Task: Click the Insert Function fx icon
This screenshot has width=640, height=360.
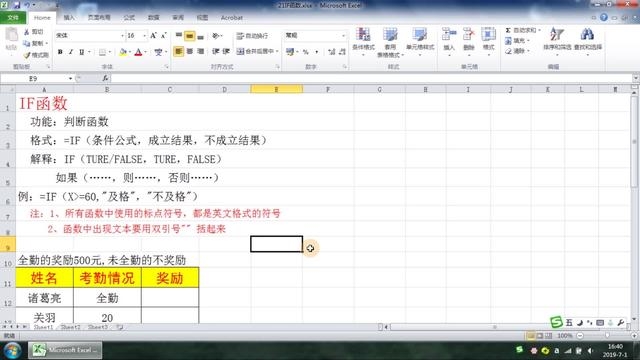Action: (105, 78)
